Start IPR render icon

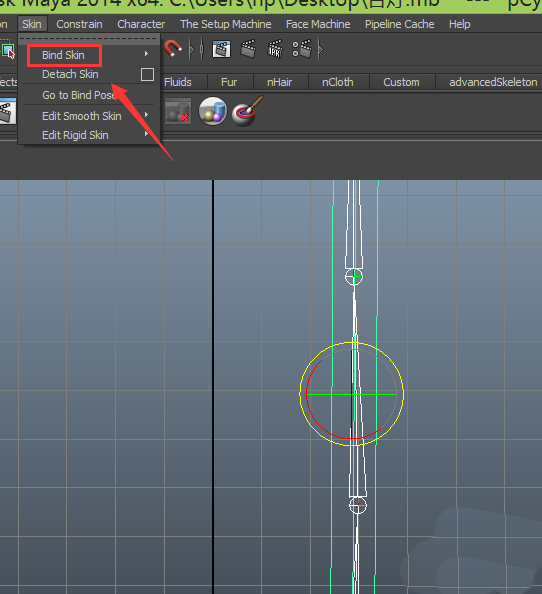(275, 49)
